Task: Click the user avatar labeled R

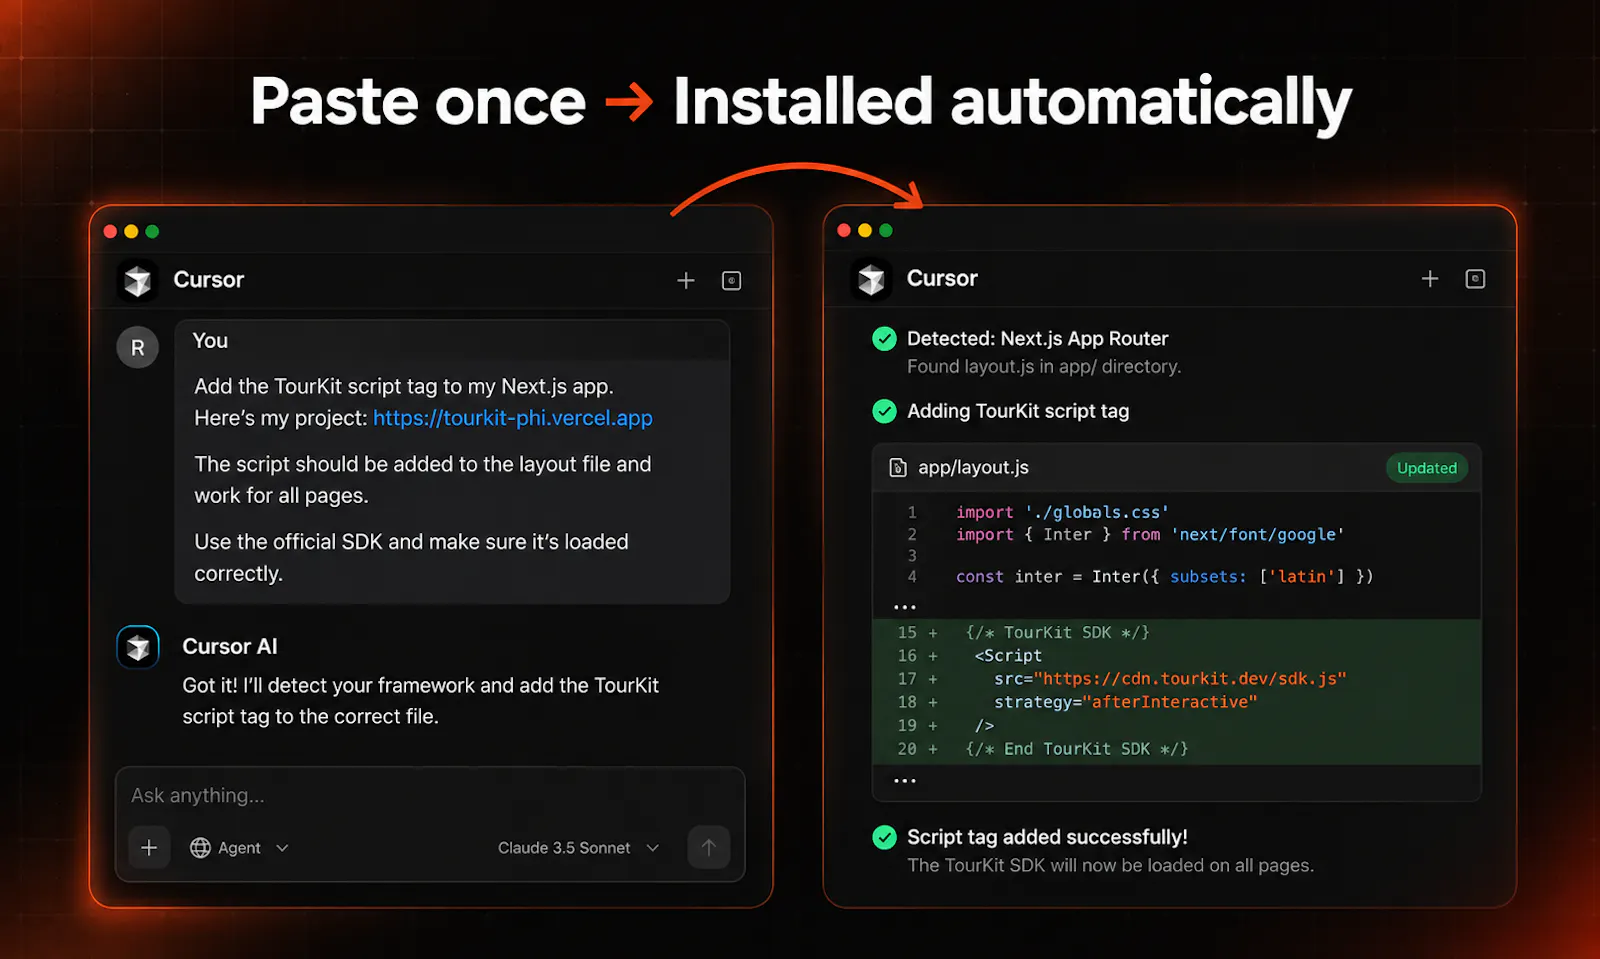Action: point(138,348)
